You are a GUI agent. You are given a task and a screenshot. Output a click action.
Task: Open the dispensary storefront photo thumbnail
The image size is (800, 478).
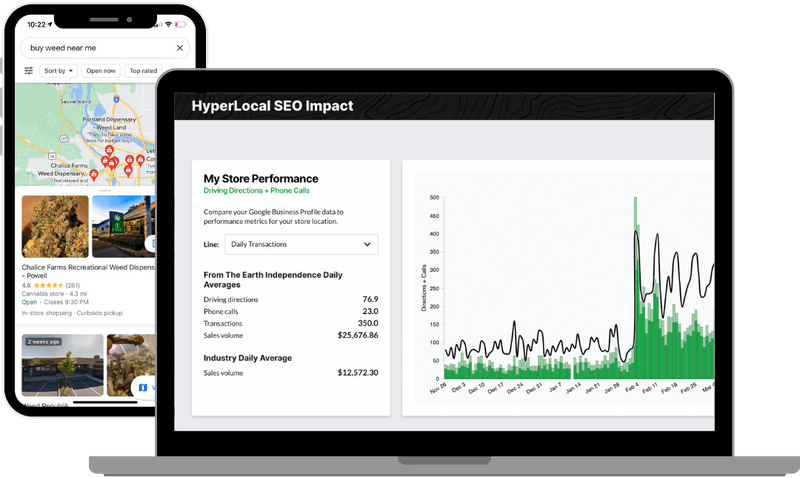(123, 227)
